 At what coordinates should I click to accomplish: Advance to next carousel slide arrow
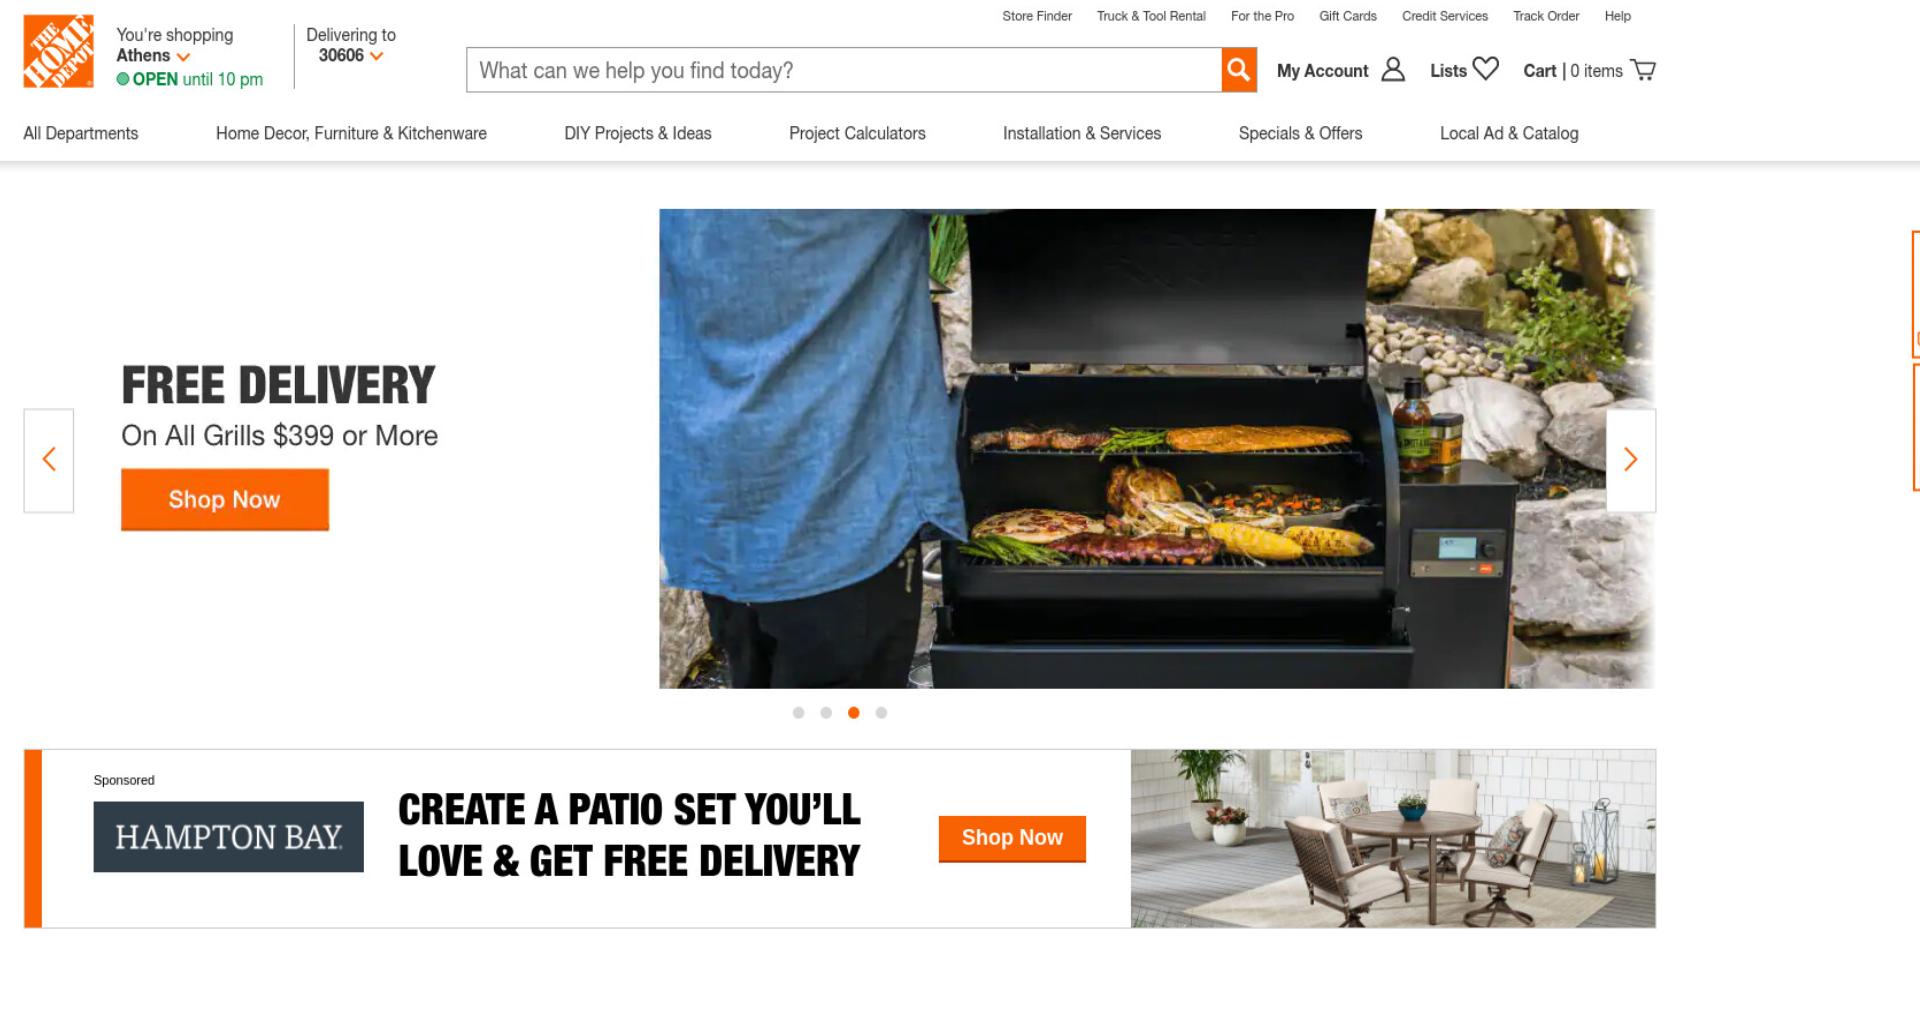(1631, 460)
